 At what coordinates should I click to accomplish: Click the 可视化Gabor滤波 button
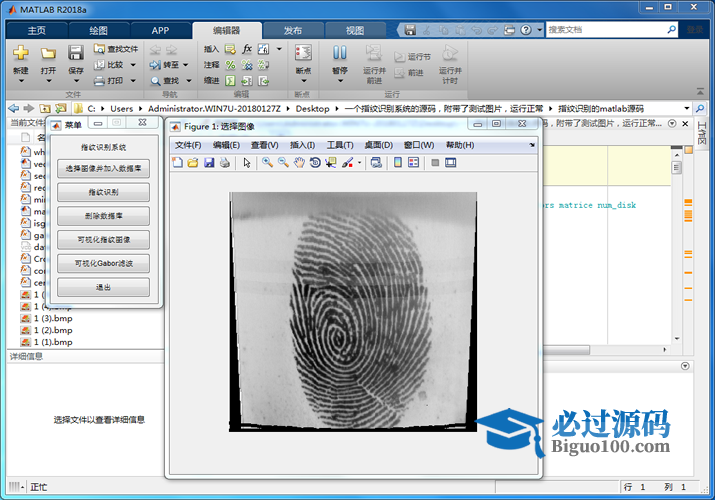tap(103, 264)
